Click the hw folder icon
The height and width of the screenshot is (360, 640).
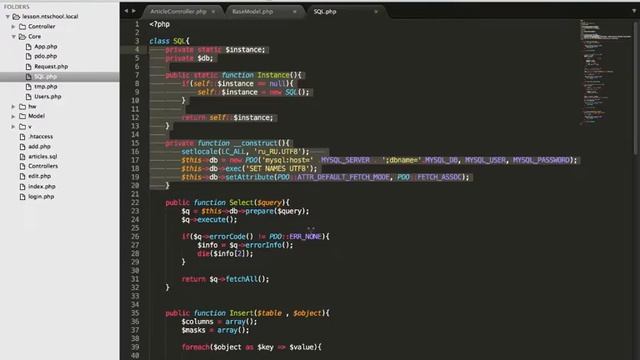coord(22,107)
